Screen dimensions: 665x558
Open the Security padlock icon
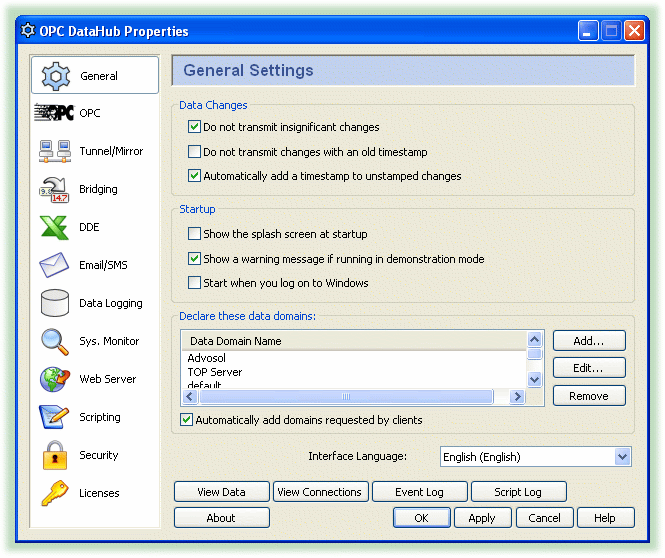tap(55, 455)
